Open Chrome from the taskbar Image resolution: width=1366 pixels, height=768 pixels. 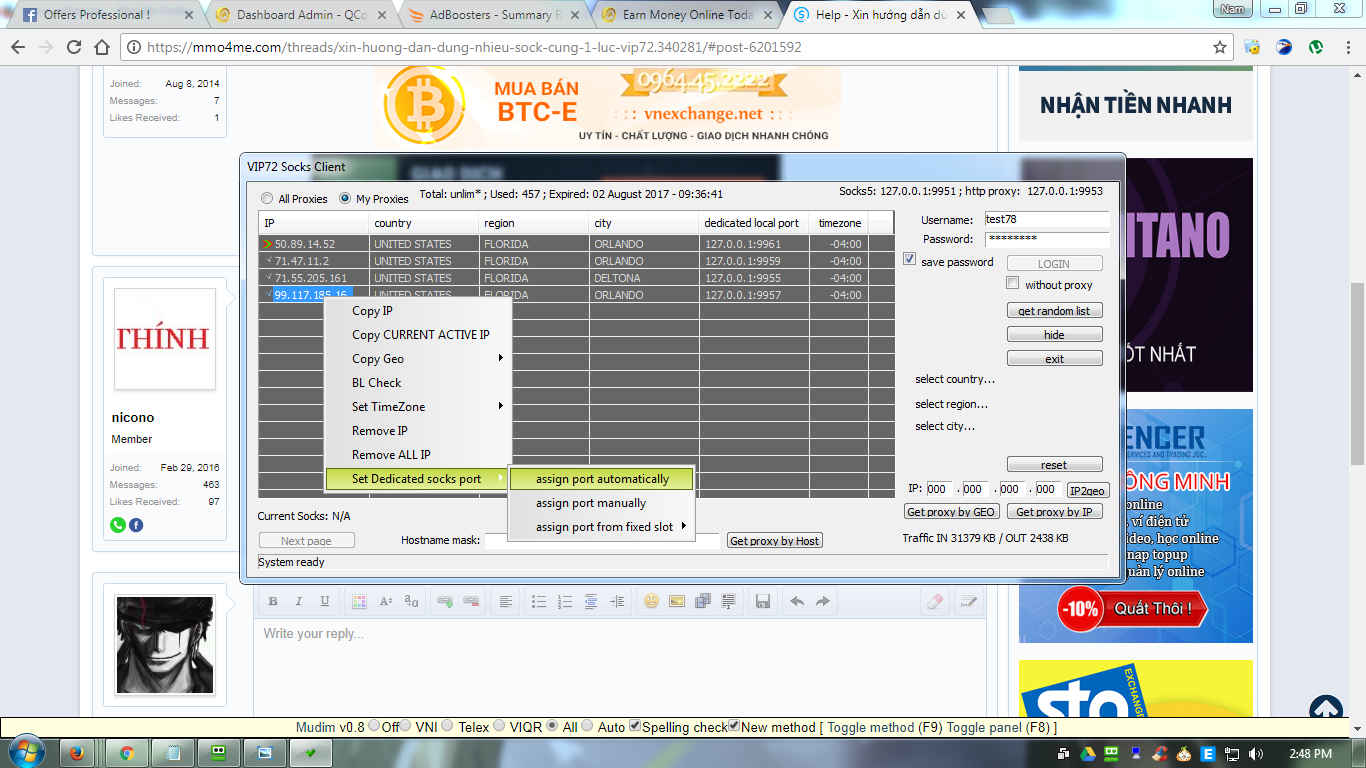tap(127, 753)
